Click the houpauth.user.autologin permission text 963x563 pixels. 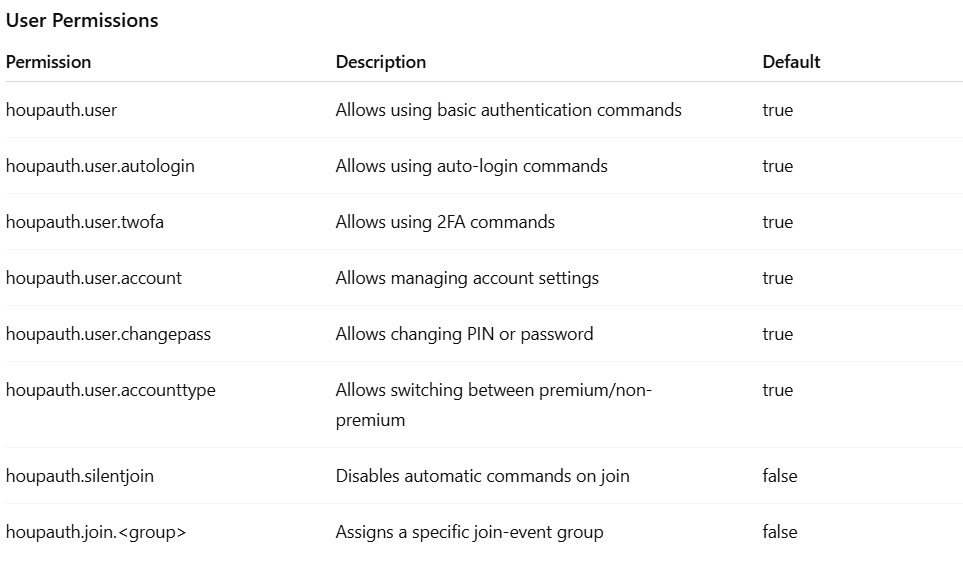click(100, 166)
